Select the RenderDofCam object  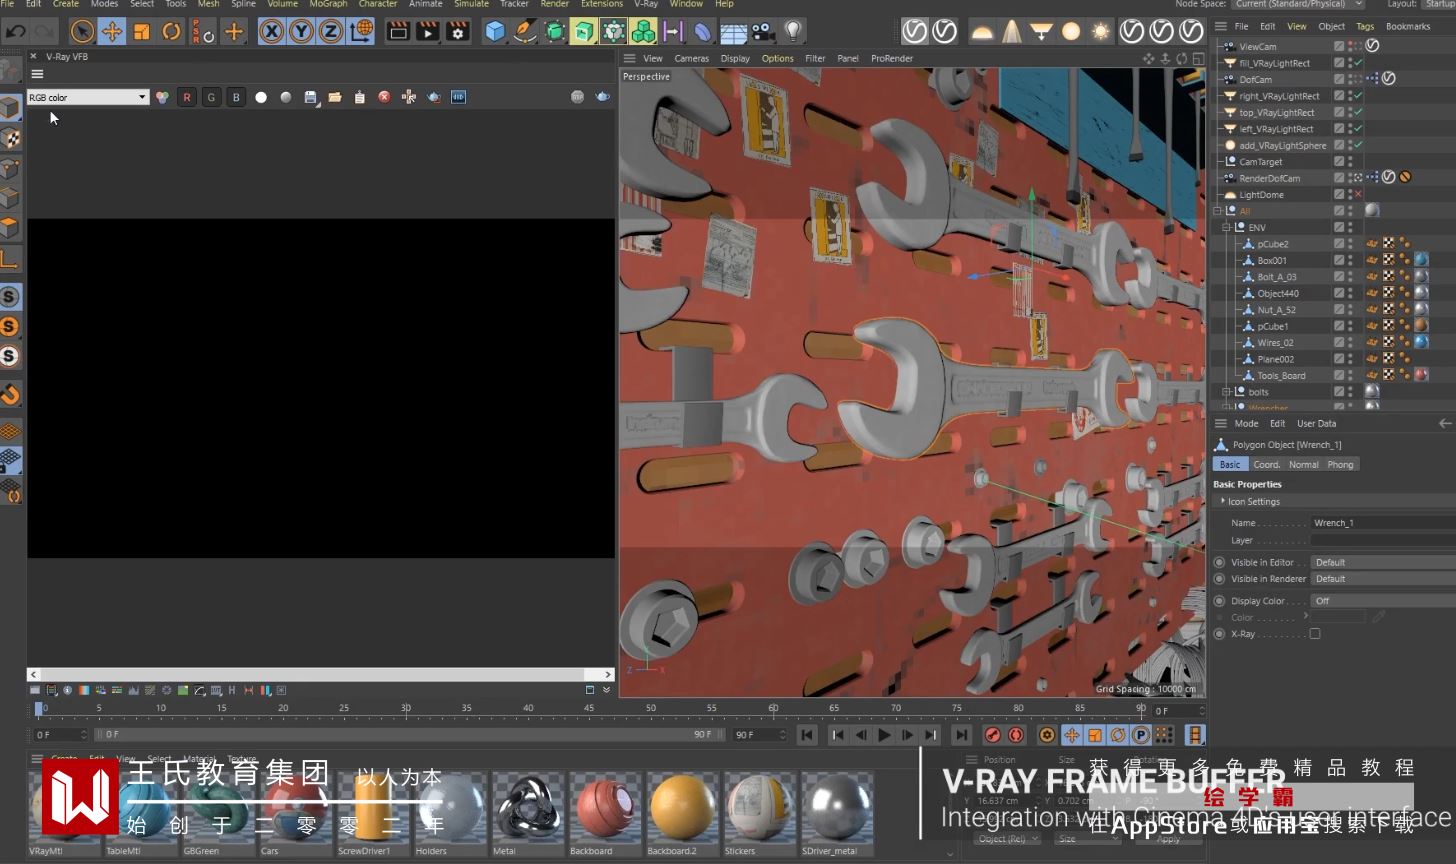pos(1269,178)
